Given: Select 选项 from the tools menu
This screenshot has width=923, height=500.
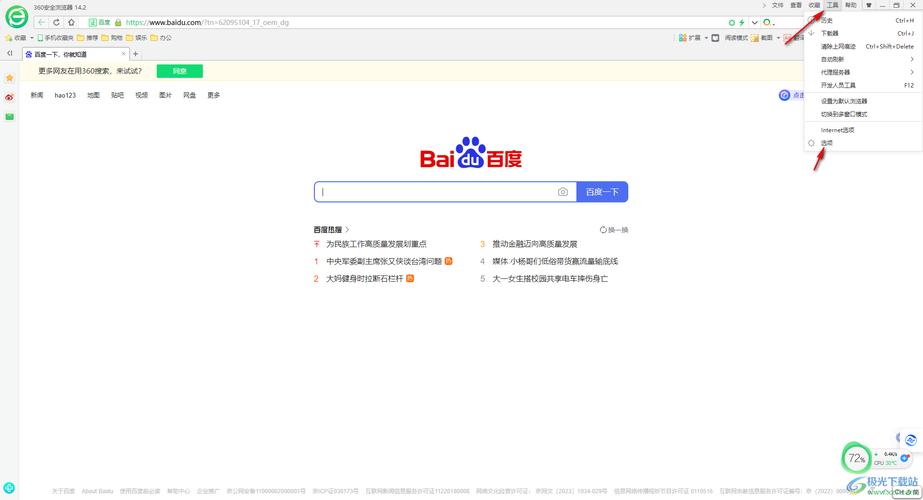Looking at the screenshot, I should (x=827, y=143).
